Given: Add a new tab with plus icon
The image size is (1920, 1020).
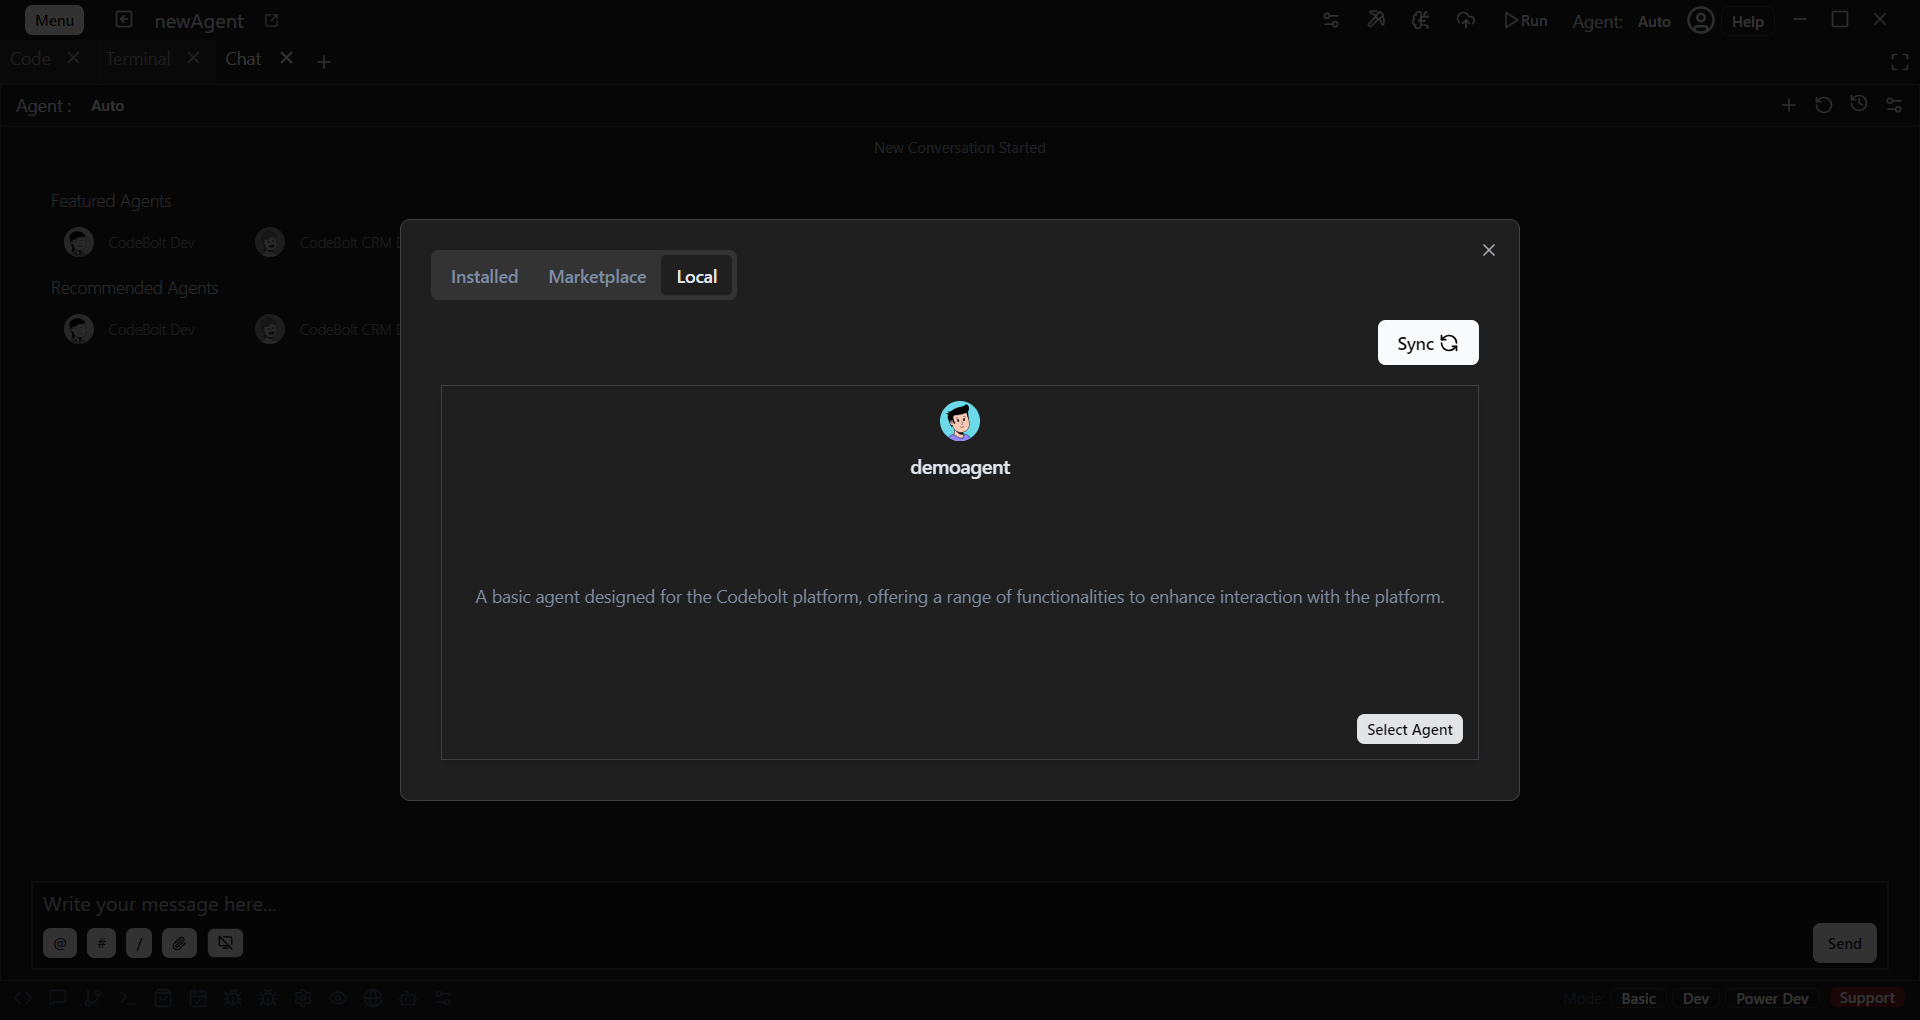Looking at the screenshot, I should point(324,62).
